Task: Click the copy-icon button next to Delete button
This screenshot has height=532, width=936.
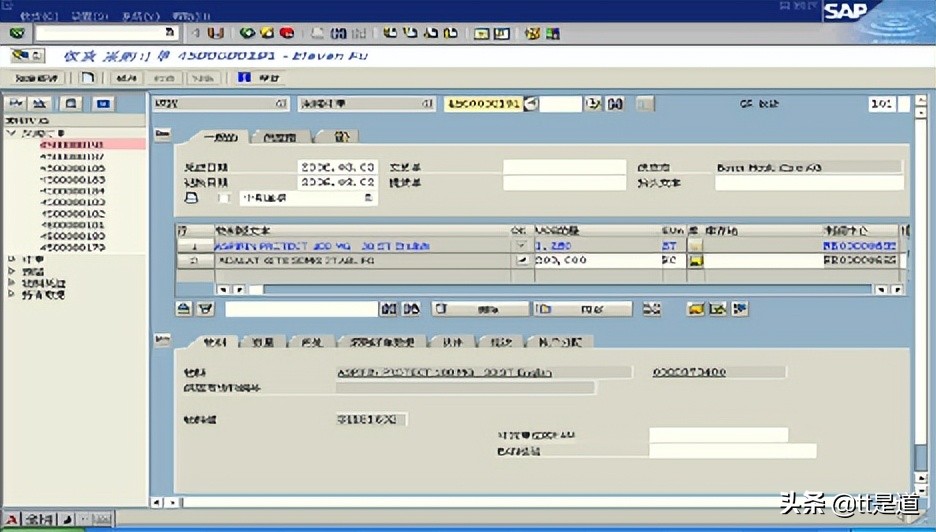Action: (583, 309)
